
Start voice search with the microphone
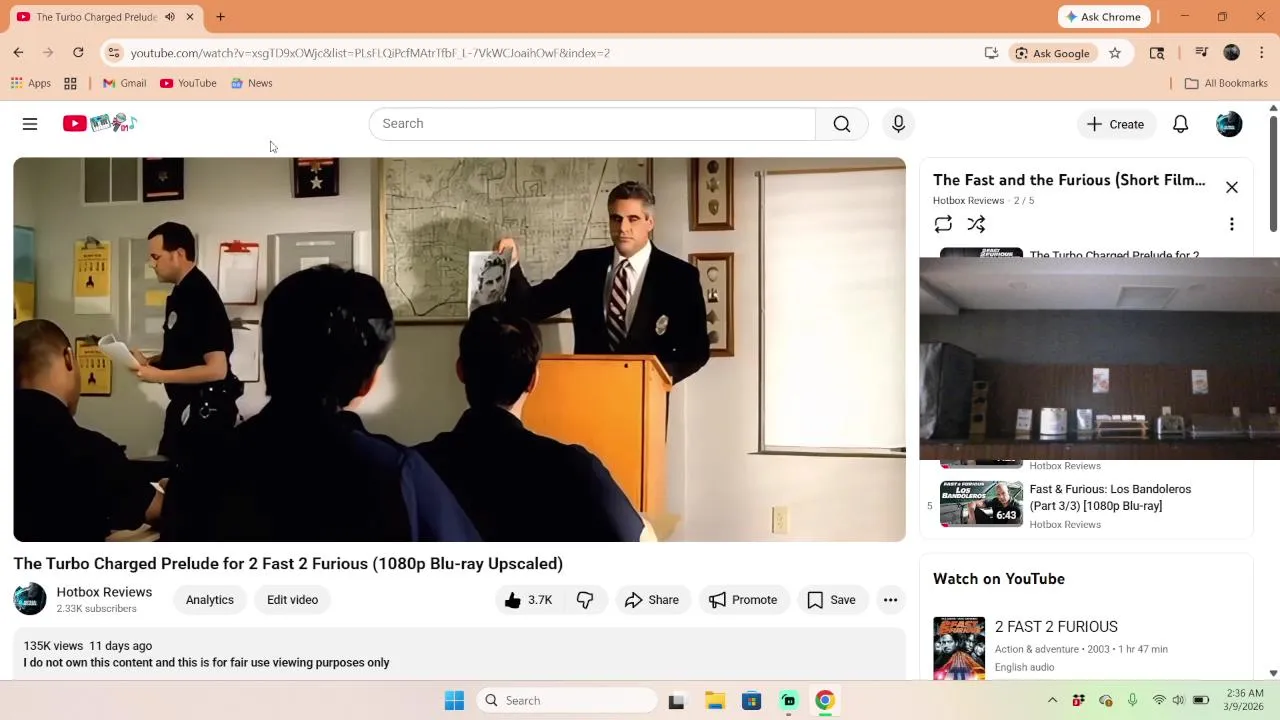click(x=898, y=124)
